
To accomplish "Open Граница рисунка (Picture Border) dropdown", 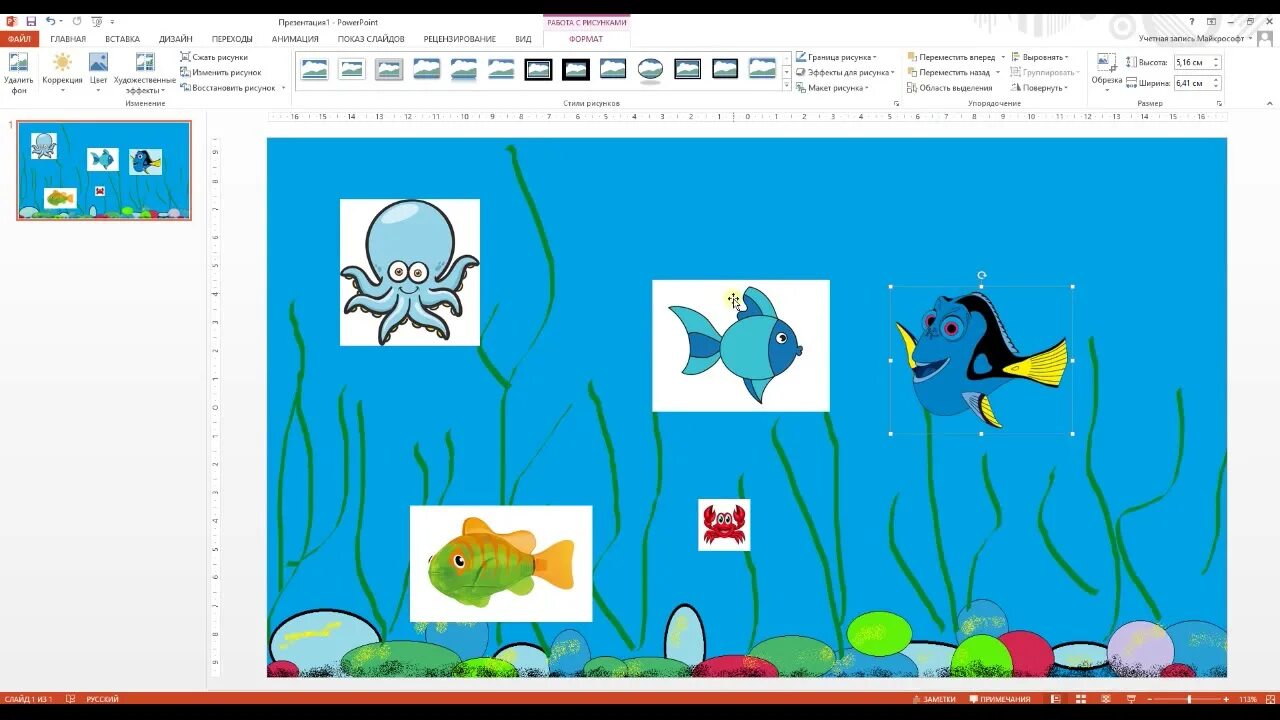I will (x=836, y=57).
